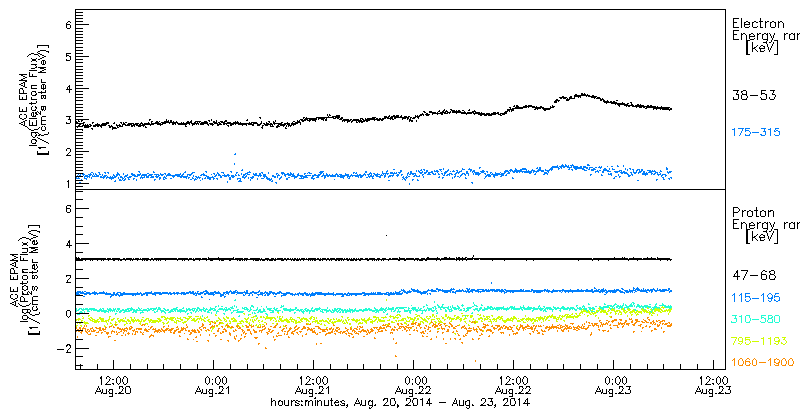Click the 47-68 proton energy label
This screenshot has width=800, height=410.
click(x=754, y=276)
